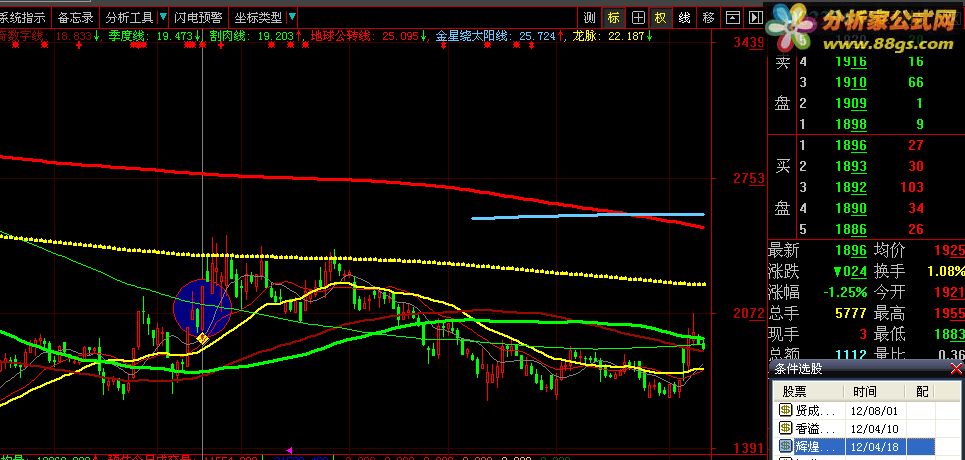
Task: Click the date 12/04/10 cell
Action: [x=875, y=429]
